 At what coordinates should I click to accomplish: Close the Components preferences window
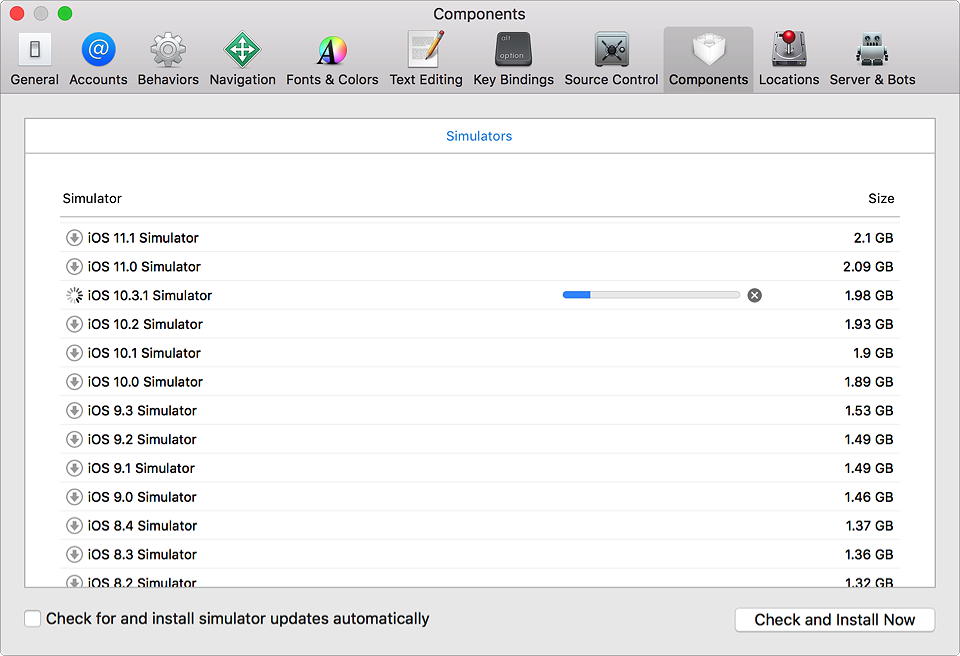[x=17, y=13]
